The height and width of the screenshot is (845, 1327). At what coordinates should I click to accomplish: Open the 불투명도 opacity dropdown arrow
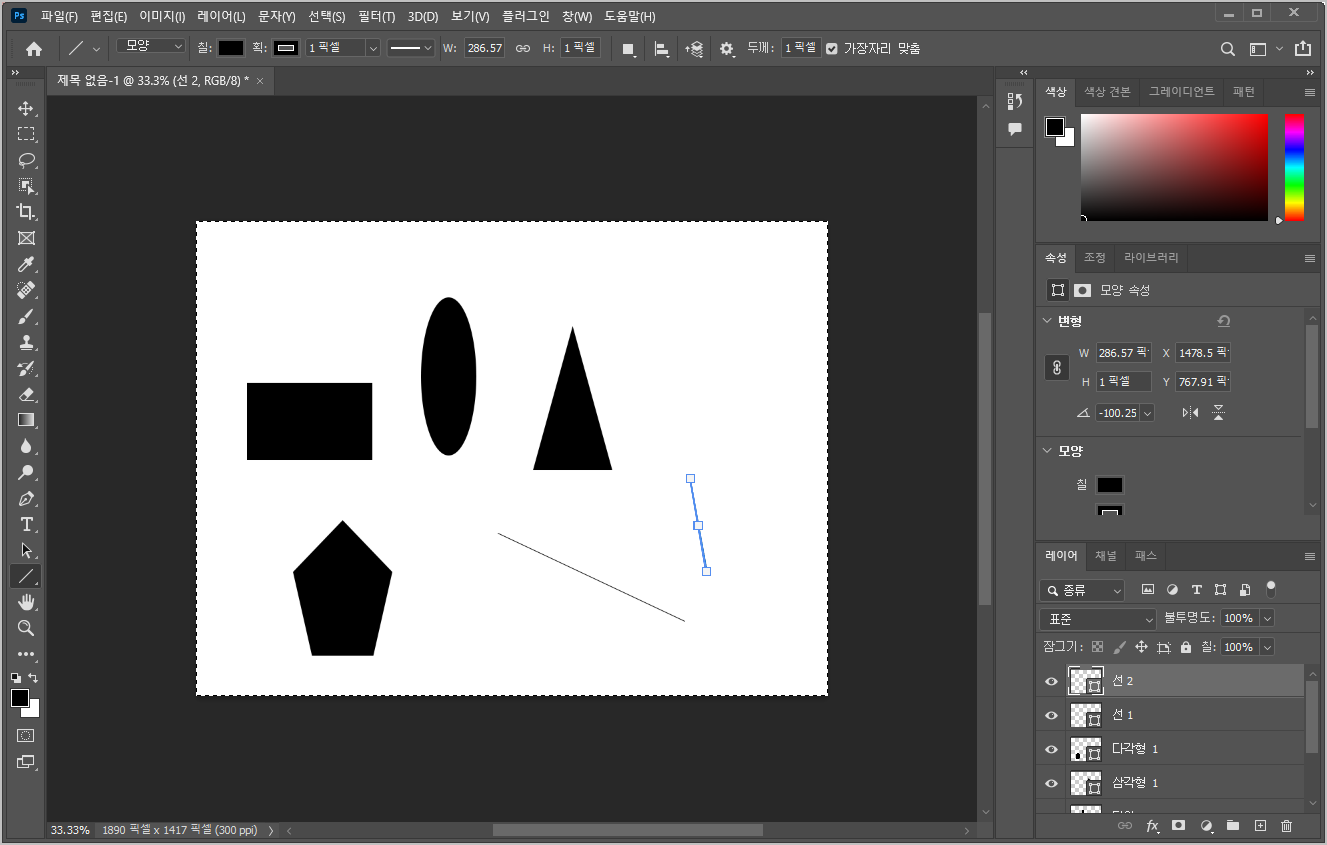(x=1268, y=619)
